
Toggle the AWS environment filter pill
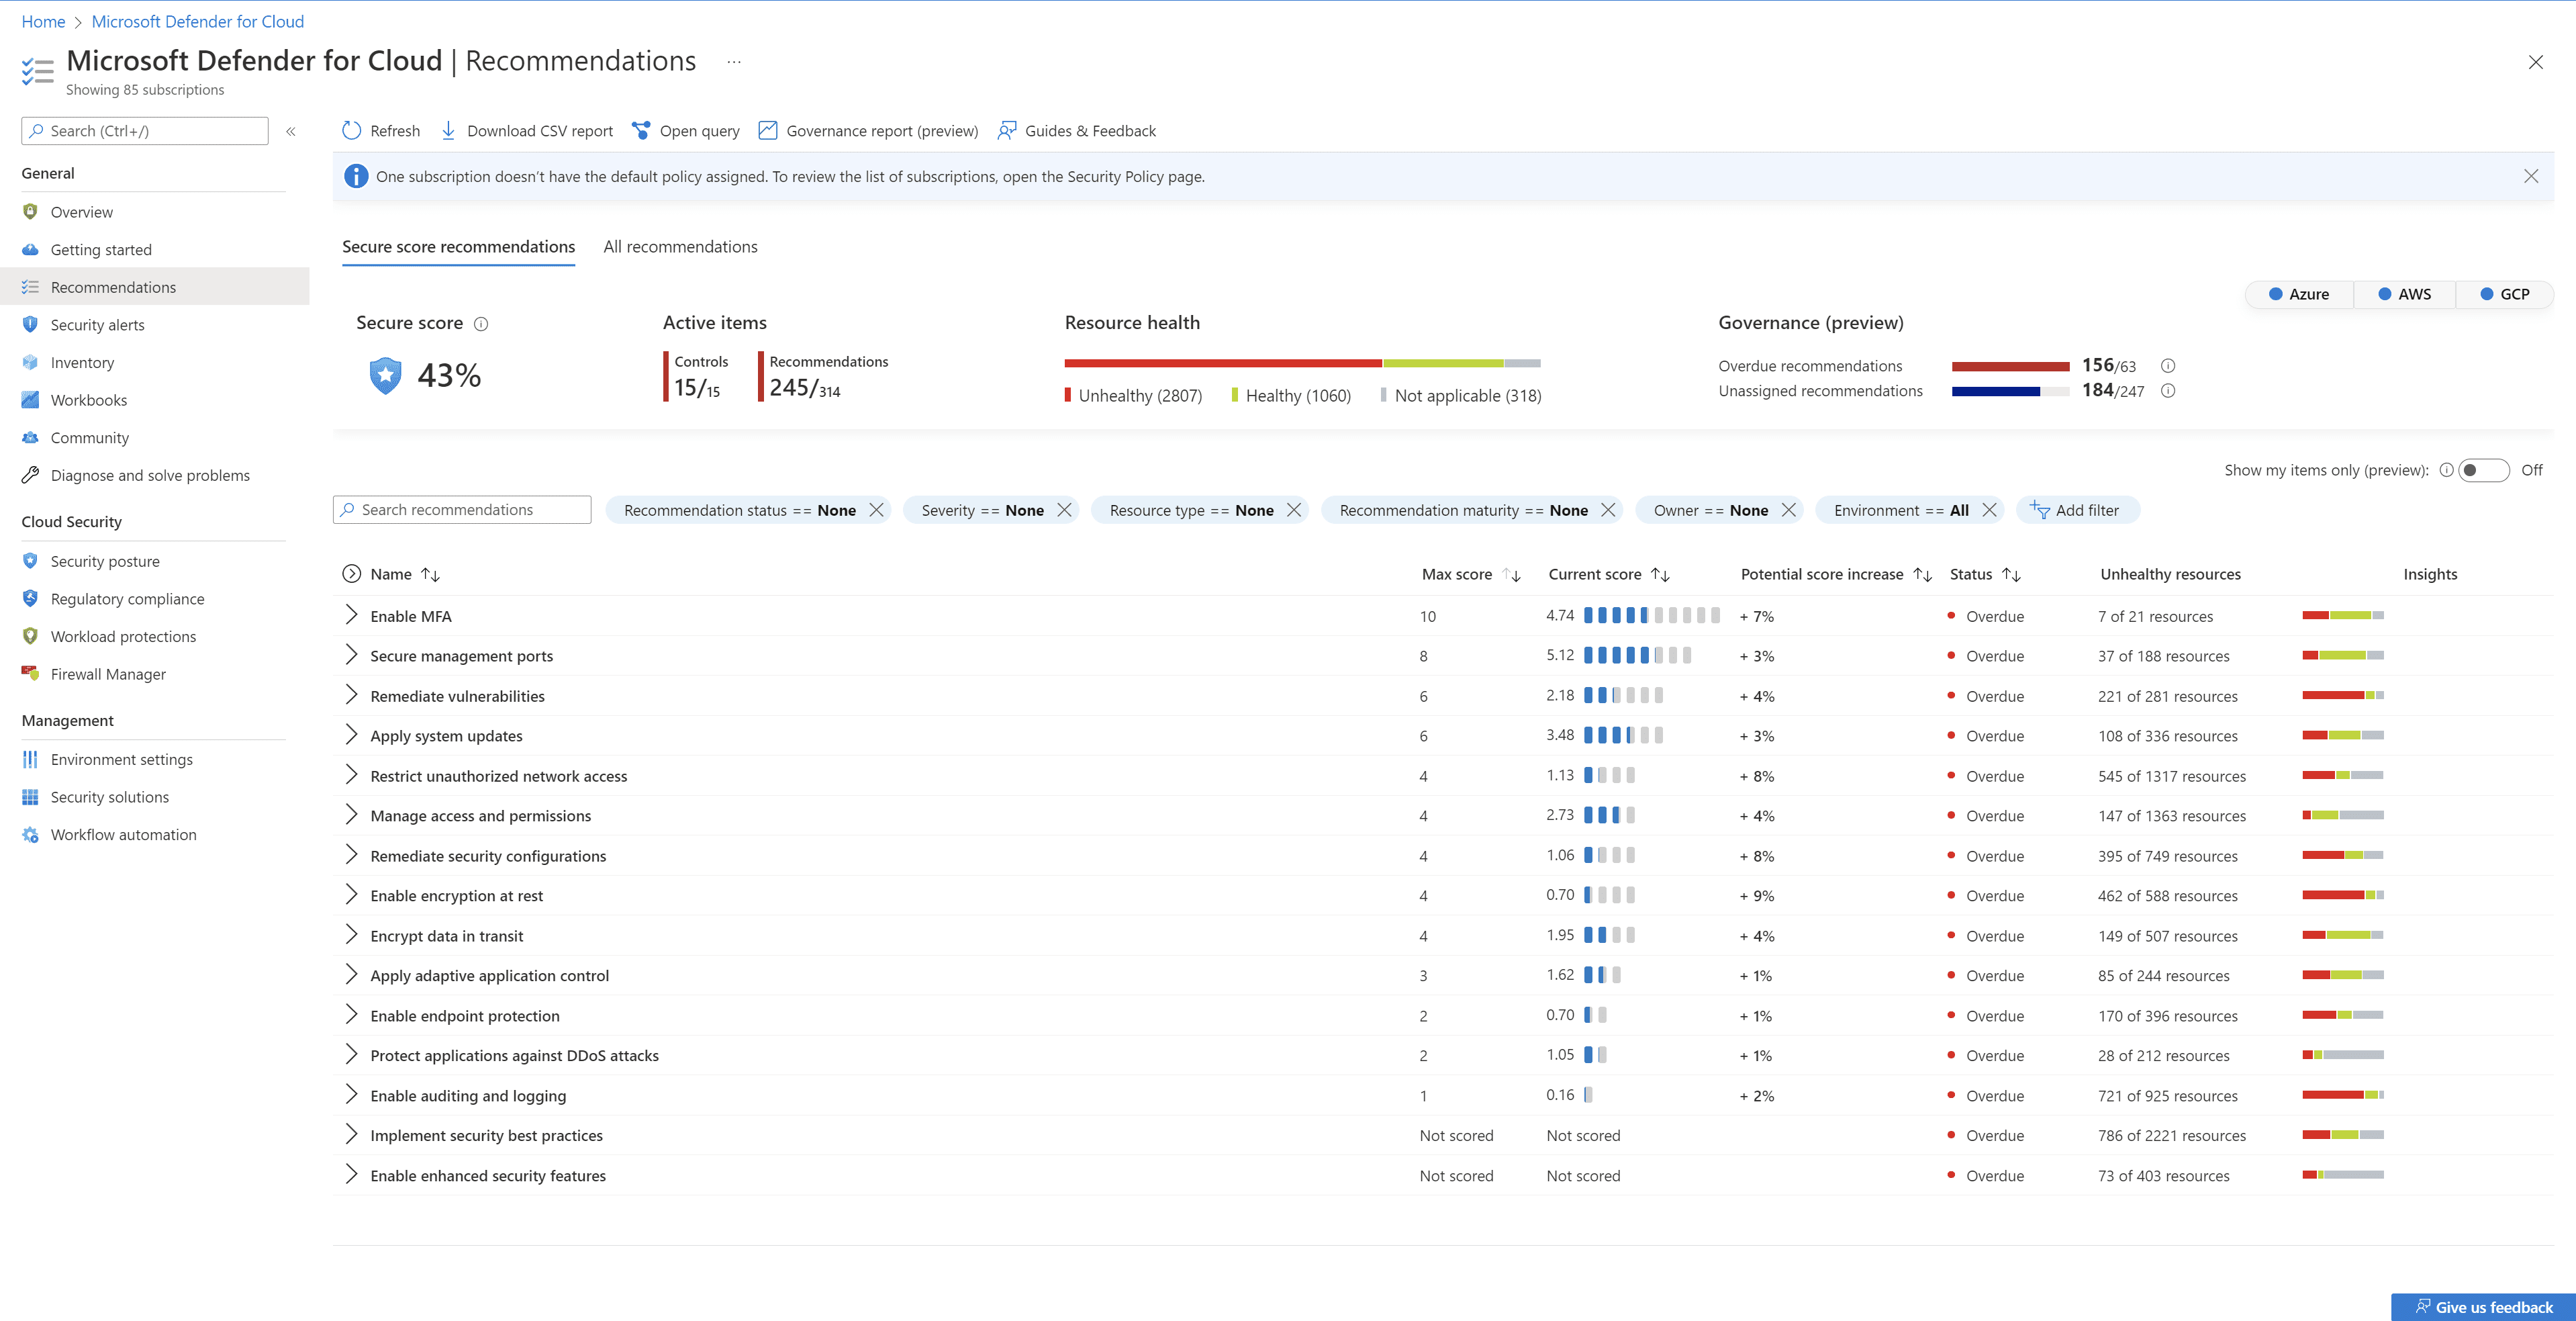tap(2404, 294)
